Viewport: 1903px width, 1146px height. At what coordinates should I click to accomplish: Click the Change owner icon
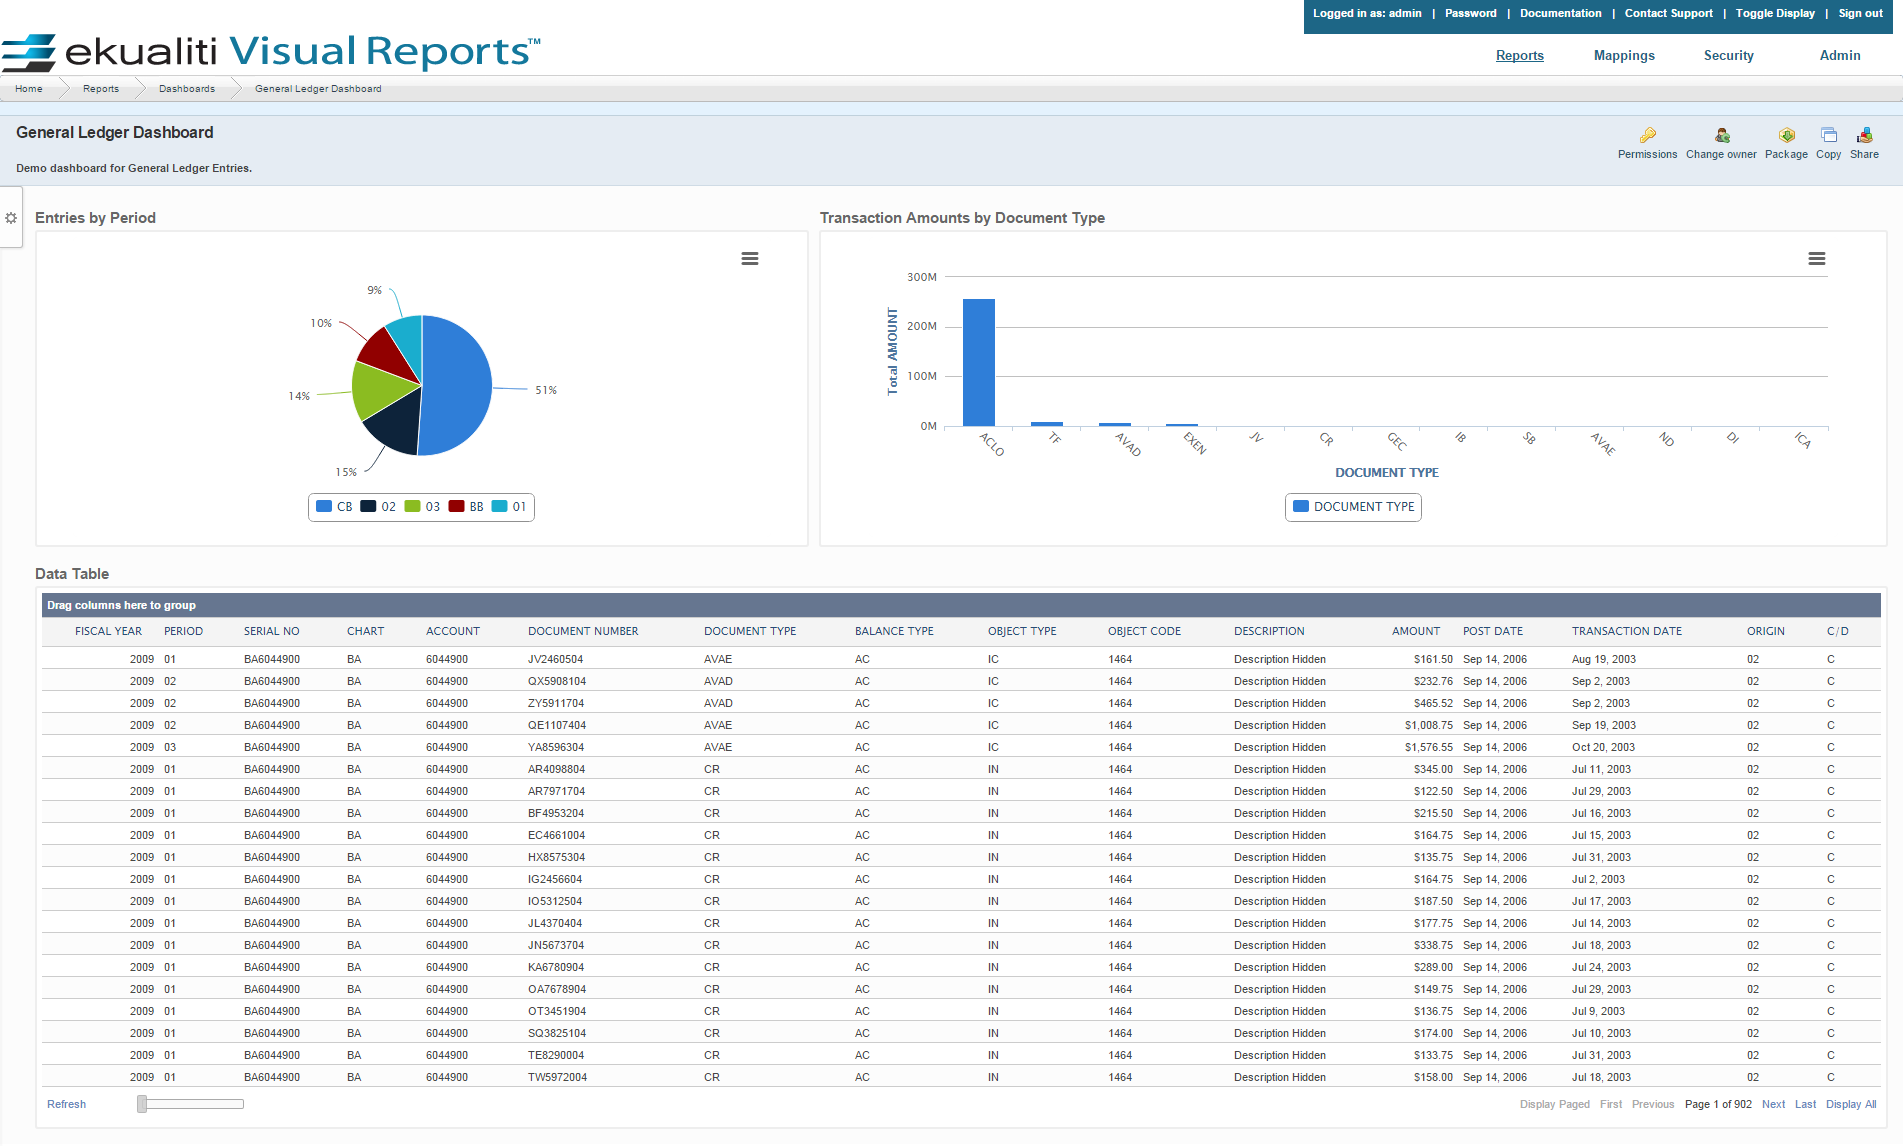[x=1721, y=135]
